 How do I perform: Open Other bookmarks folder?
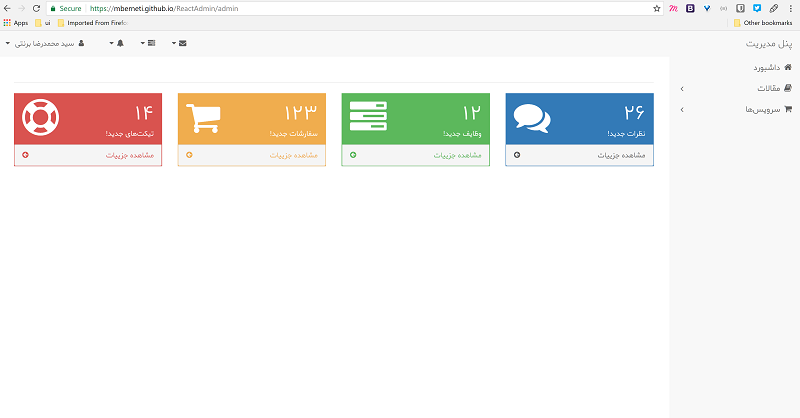tap(763, 23)
